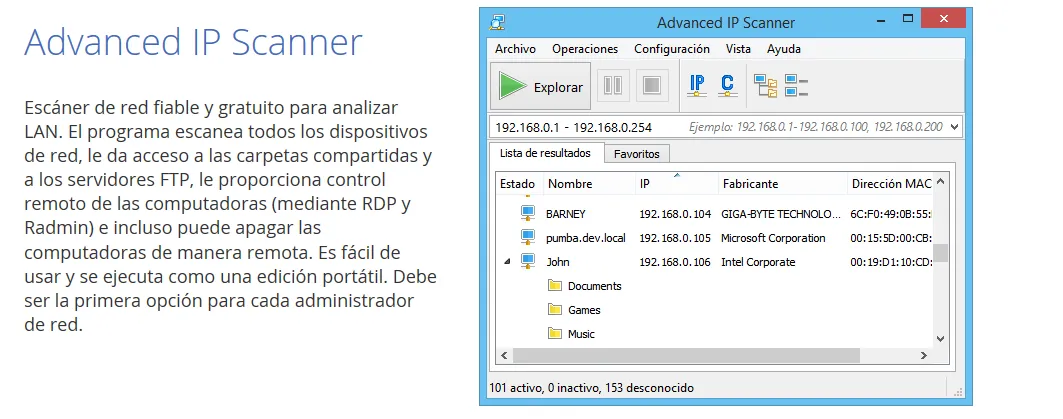Click the horizontal scrollbar thumb
1063x419 pixels.
686,355
